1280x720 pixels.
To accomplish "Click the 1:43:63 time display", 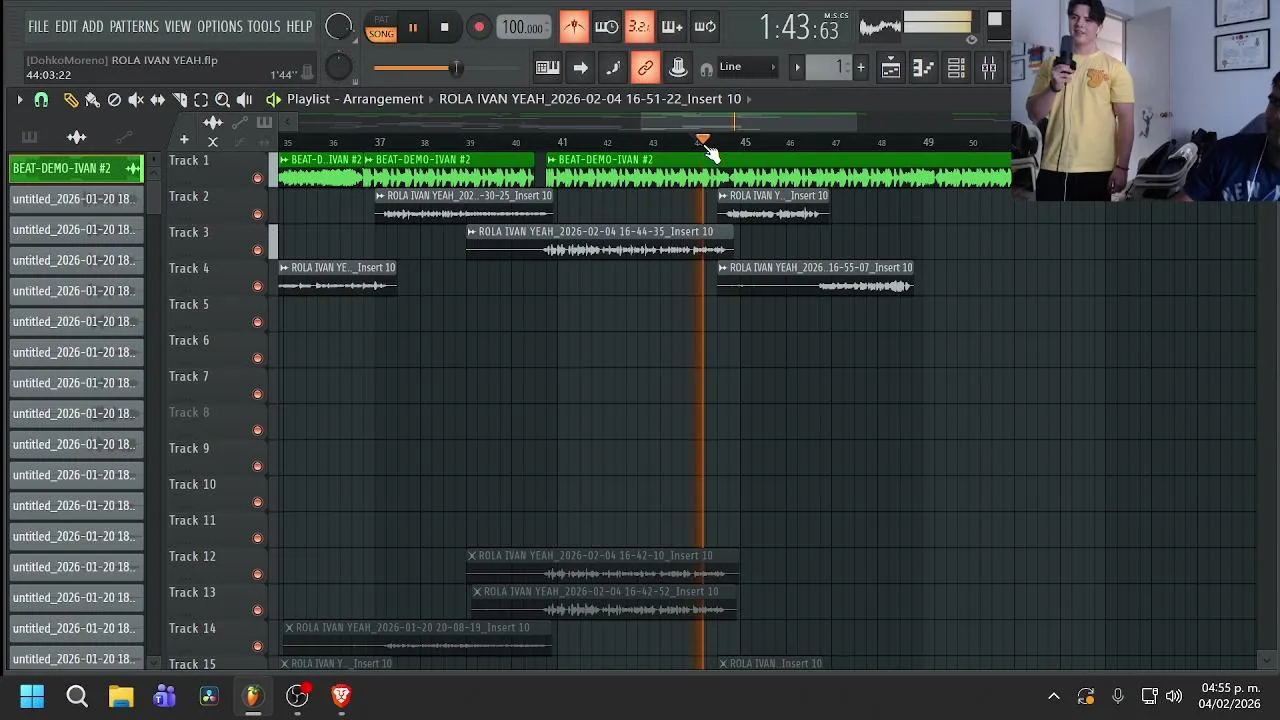I will point(798,28).
